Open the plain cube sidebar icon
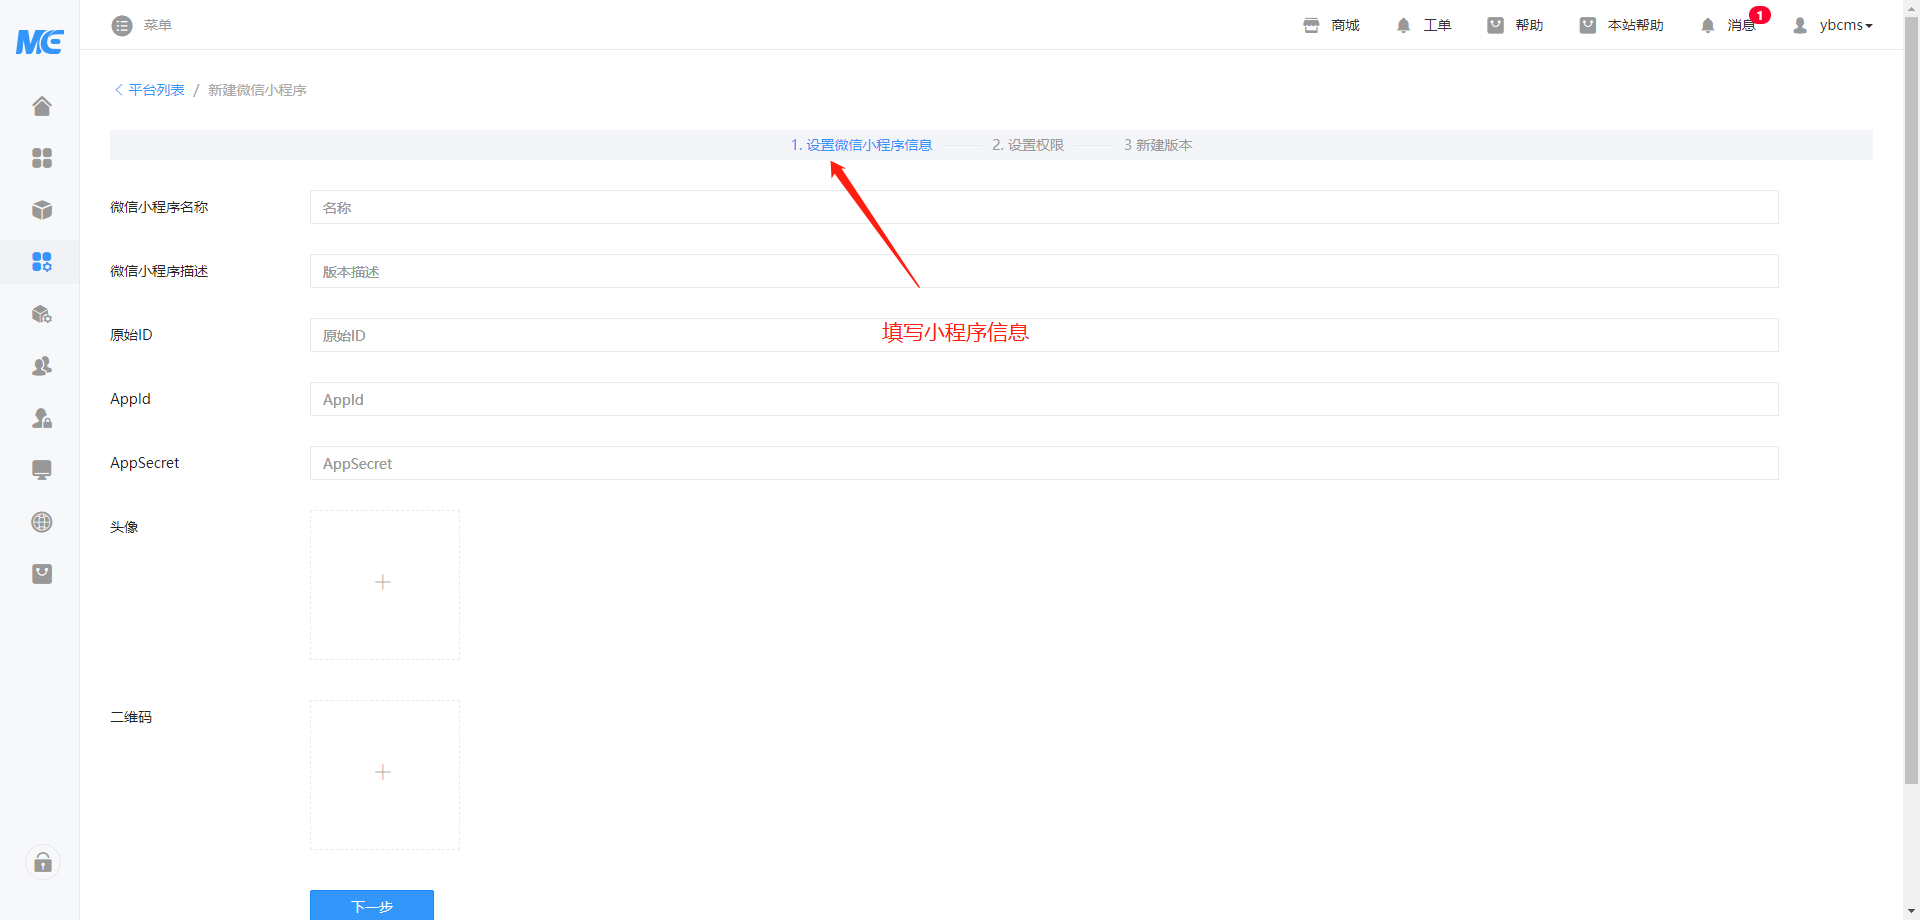1920x920 pixels. [x=42, y=210]
